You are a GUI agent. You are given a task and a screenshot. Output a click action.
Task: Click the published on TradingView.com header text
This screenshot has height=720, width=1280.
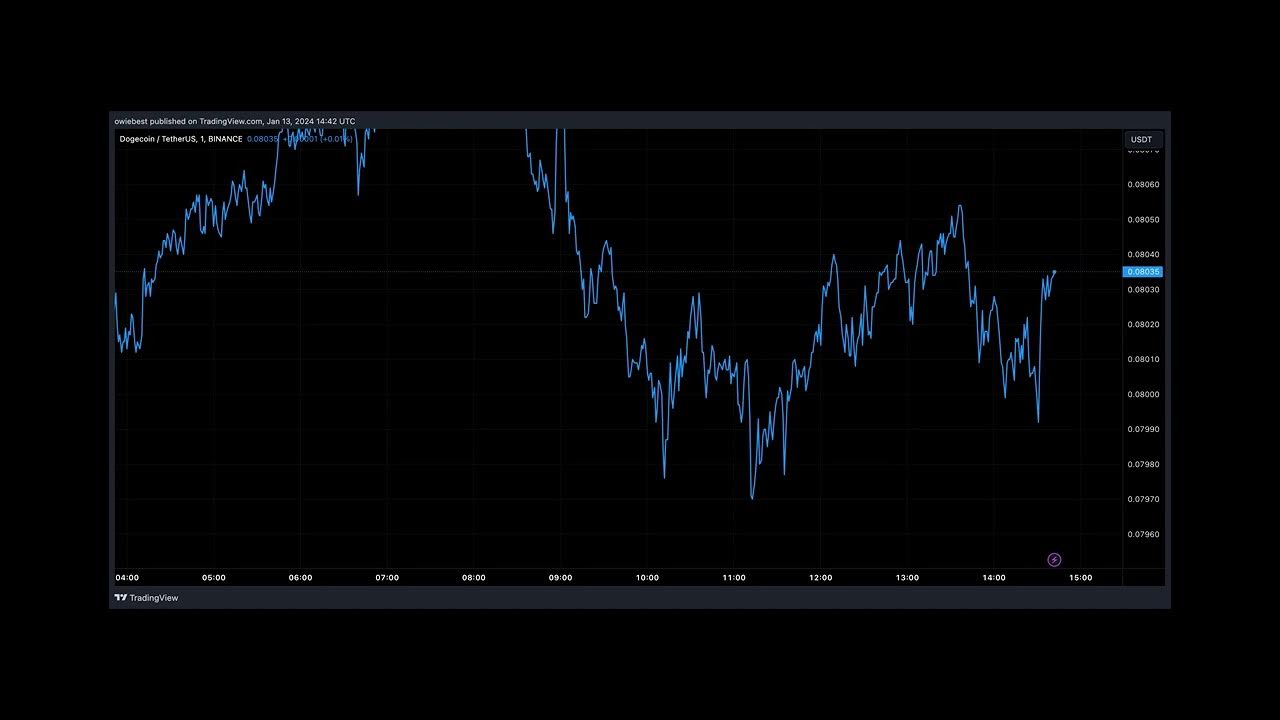click(234, 121)
